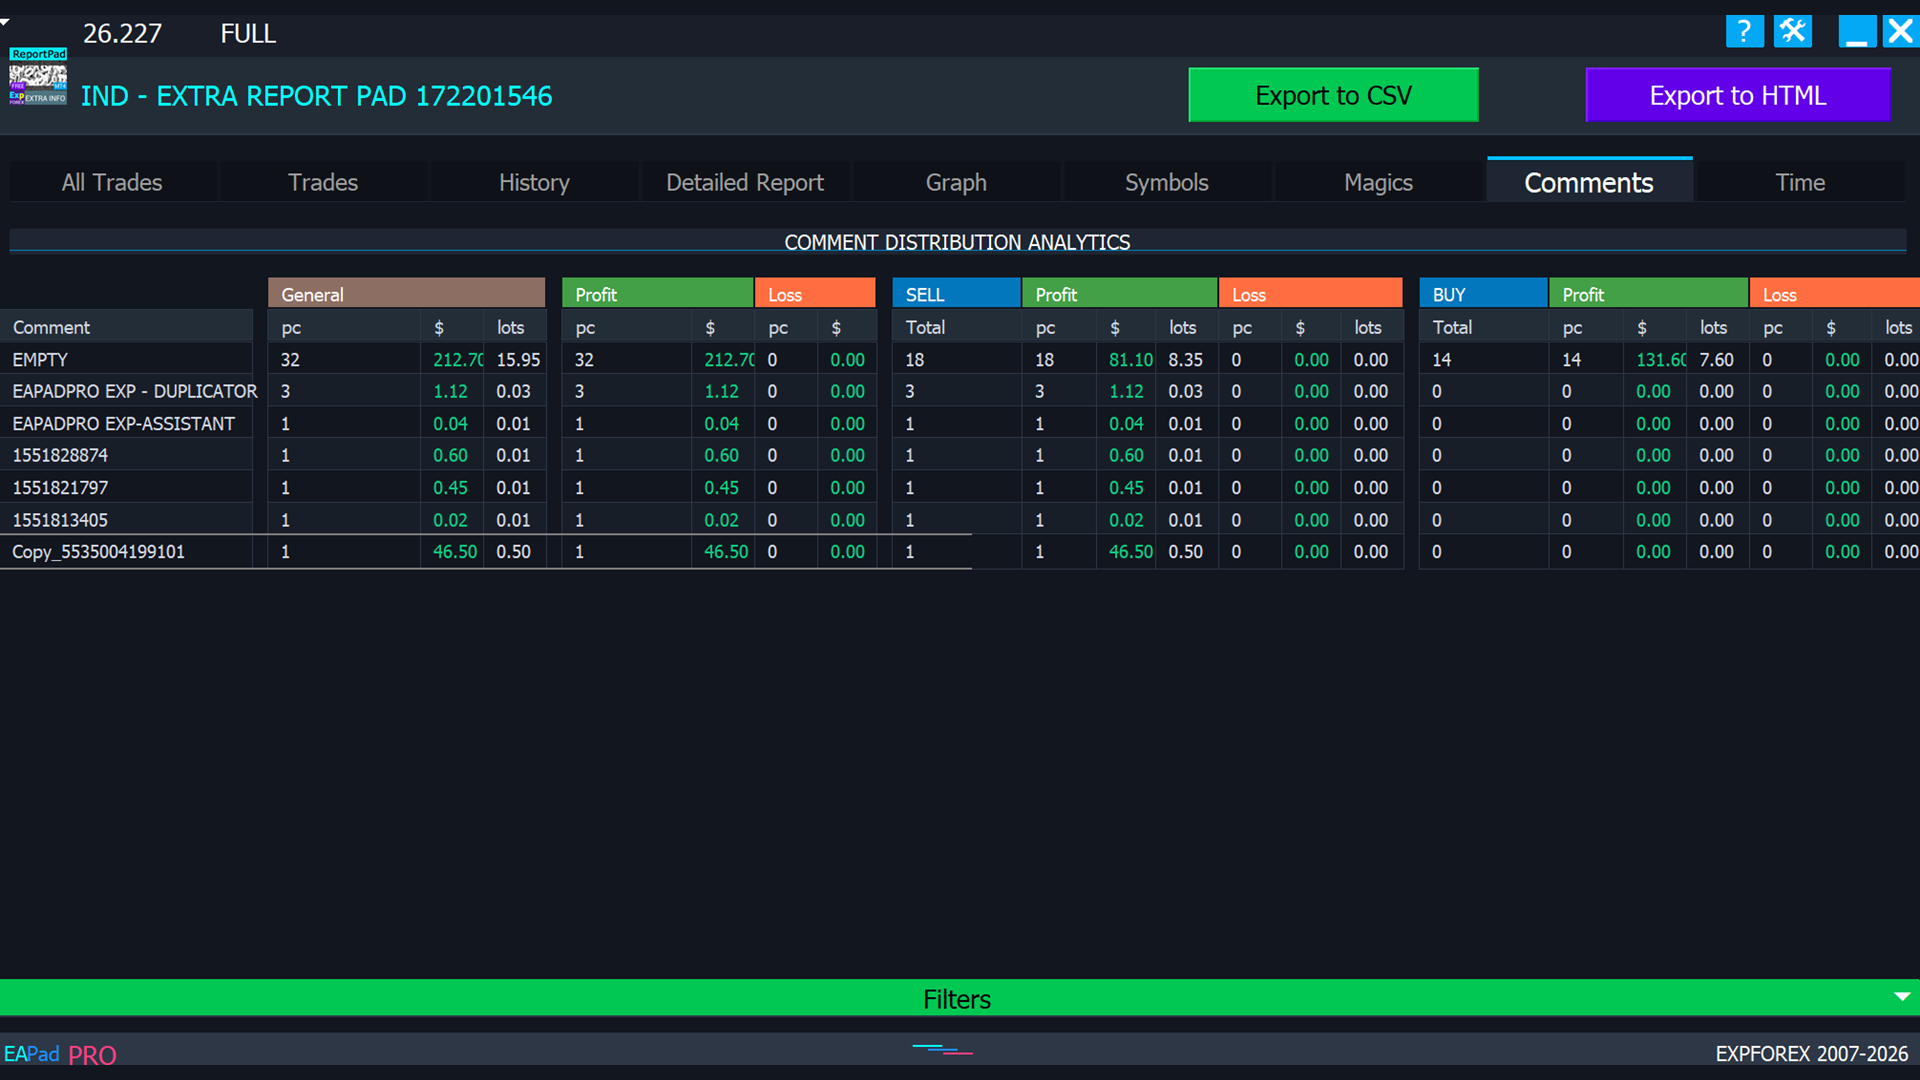Open the settings tools icon
This screenshot has height=1080, width=1920.
(1793, 32)
